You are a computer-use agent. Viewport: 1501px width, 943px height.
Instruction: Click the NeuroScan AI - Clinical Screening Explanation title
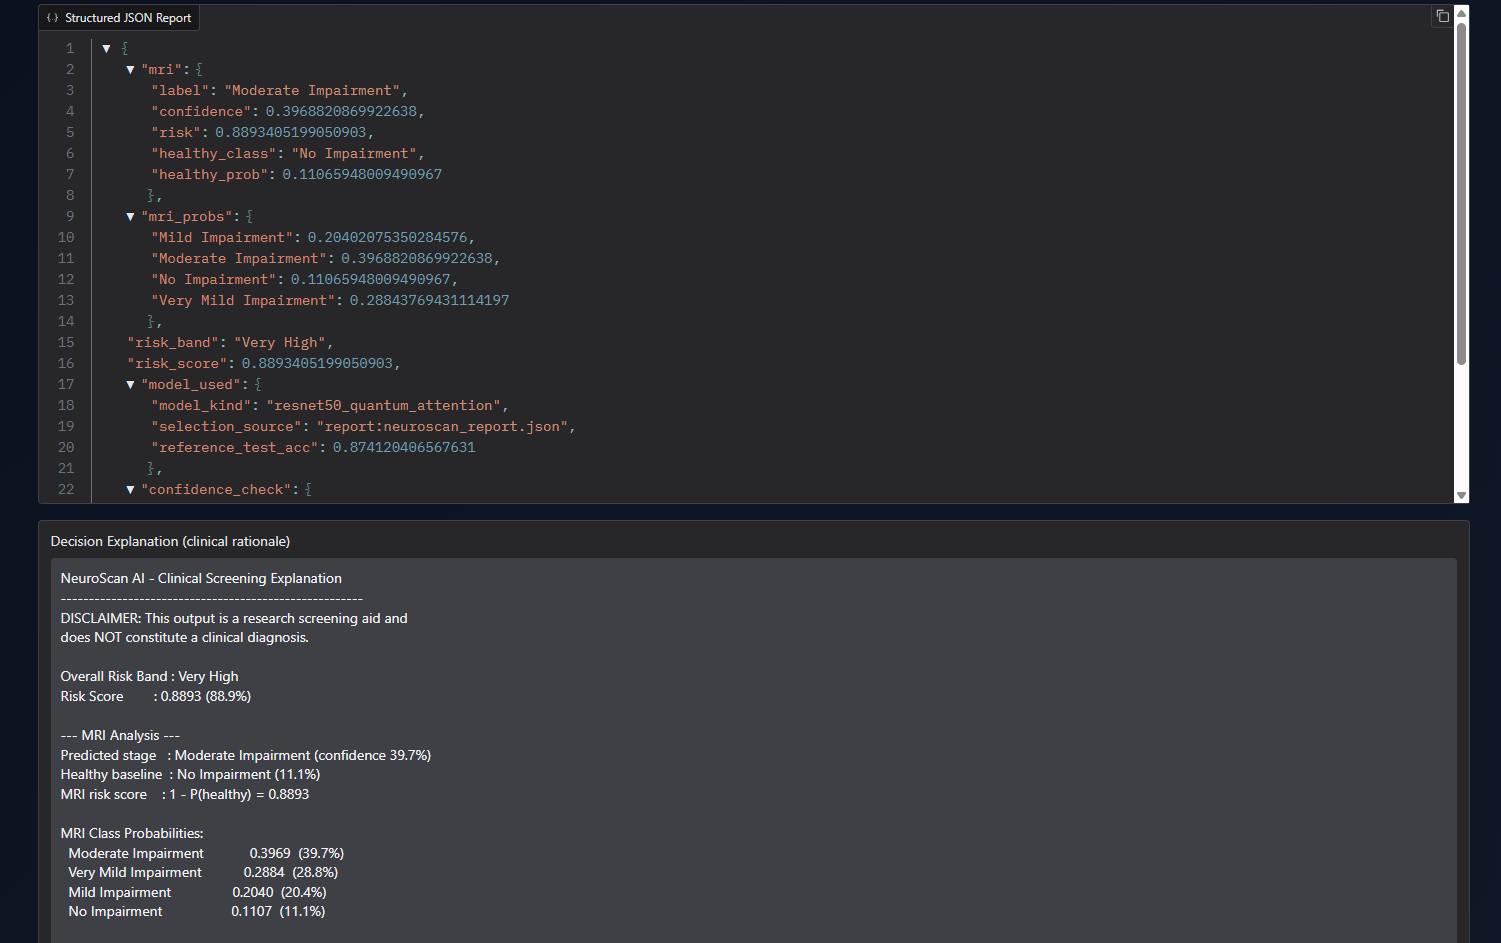[x=201, y=578]
